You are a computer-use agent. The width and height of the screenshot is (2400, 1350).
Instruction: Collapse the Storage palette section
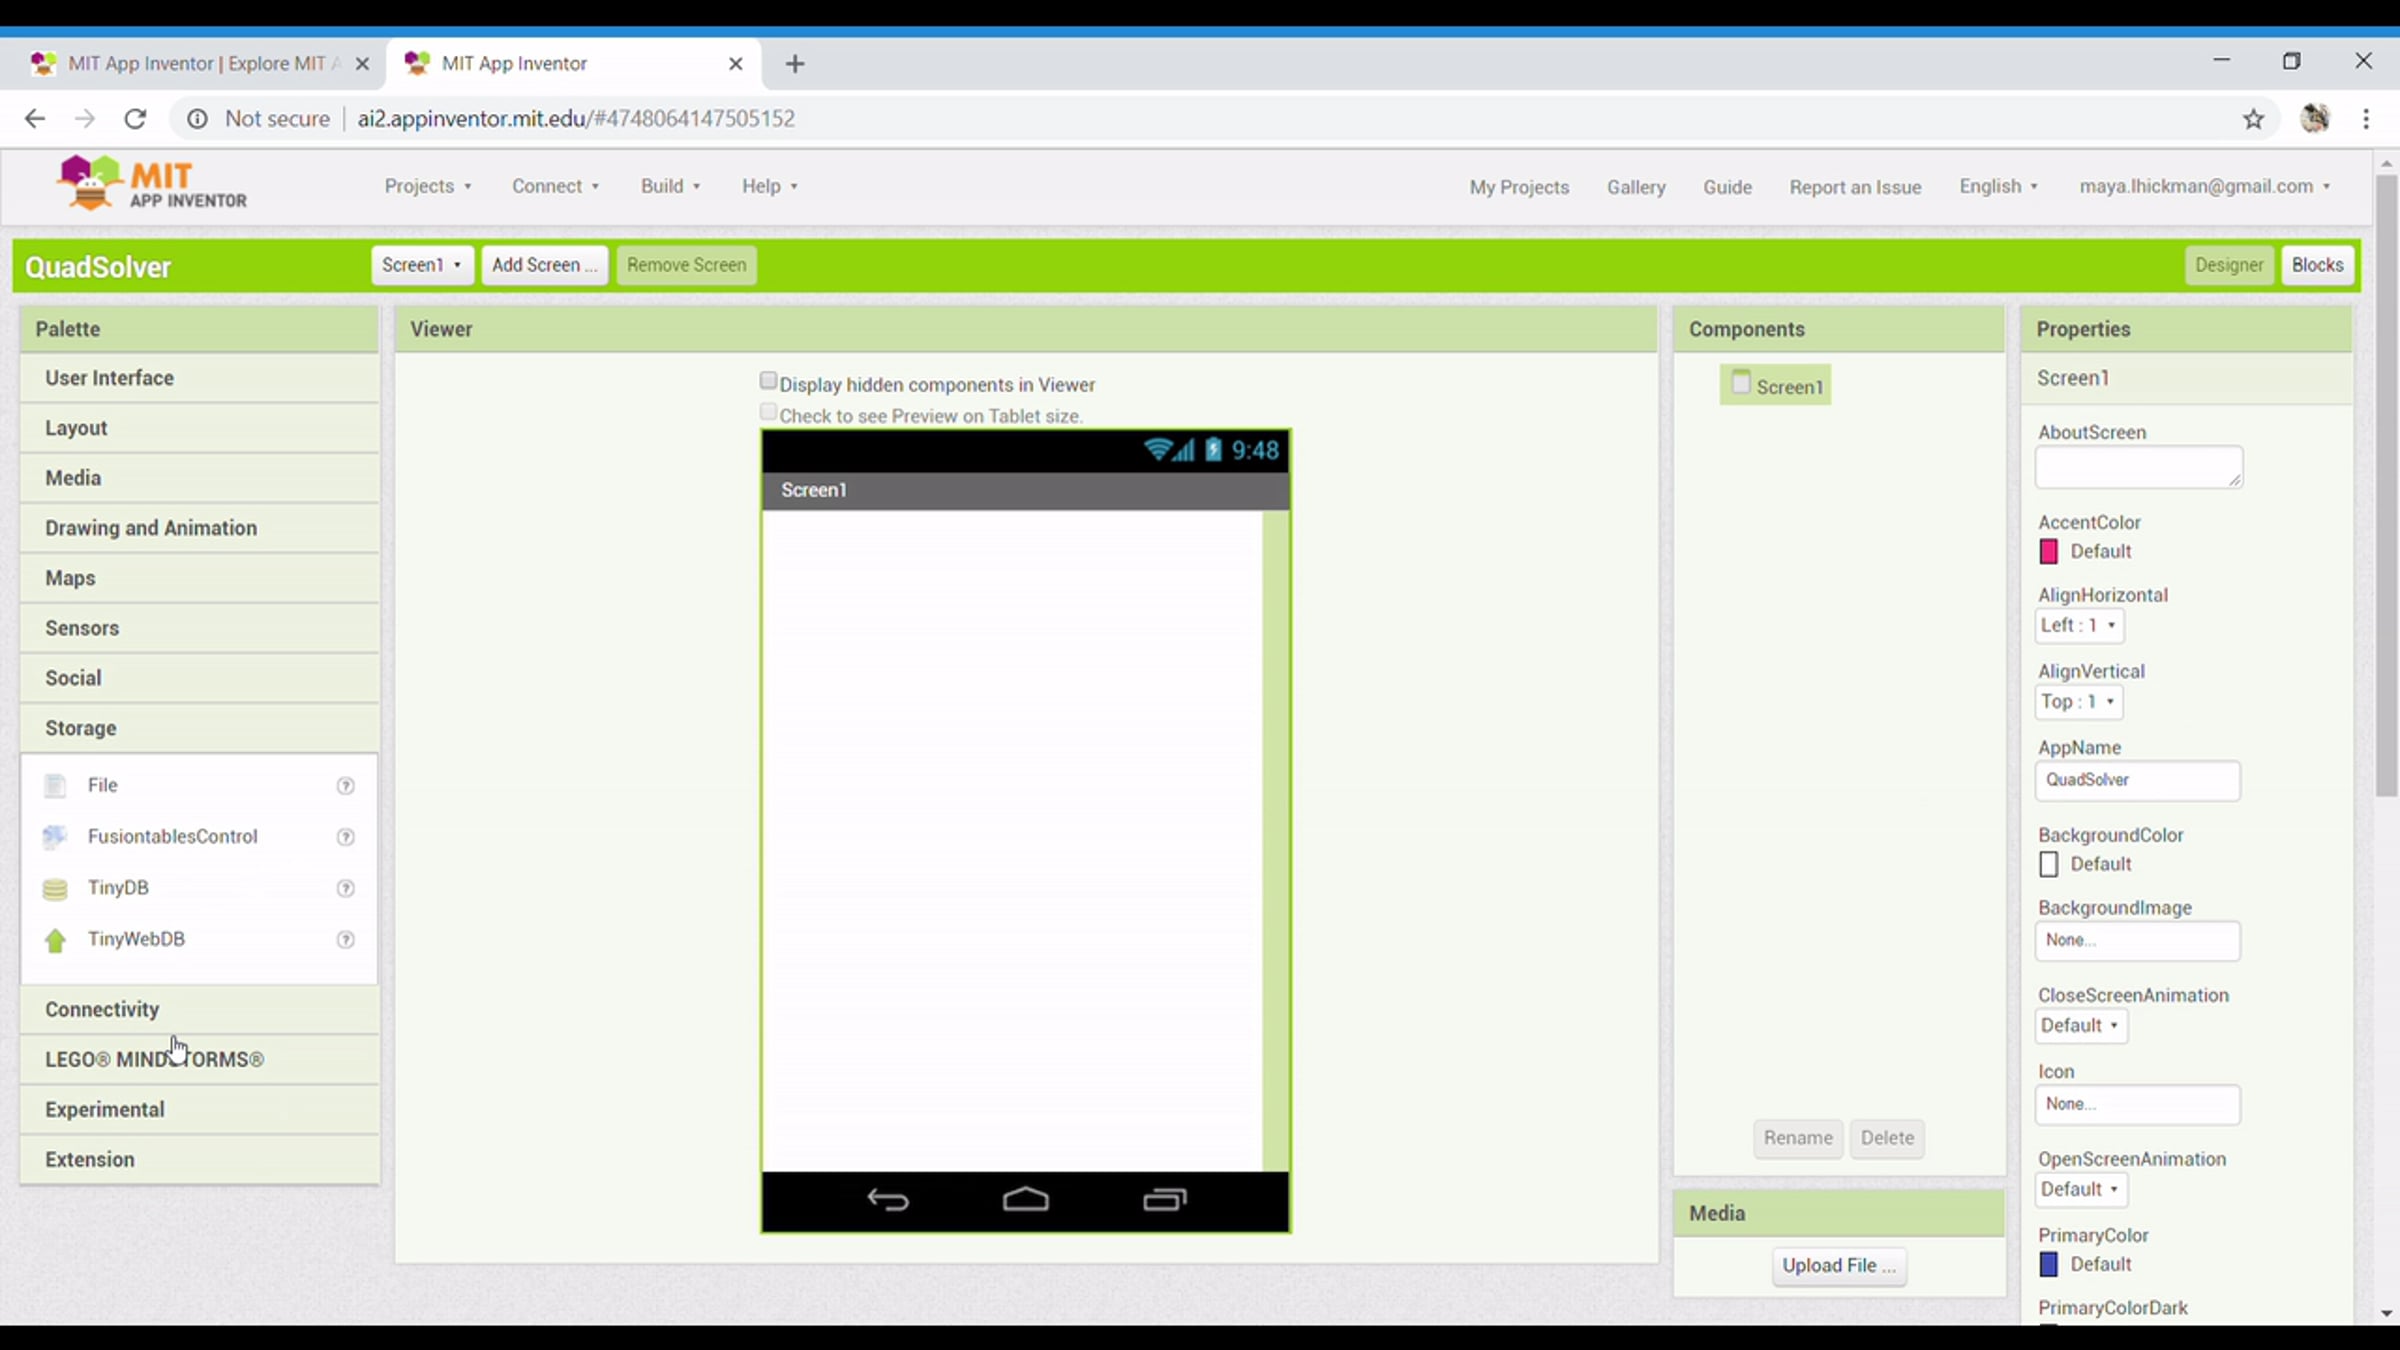pyautogui.click(x=200, y=728)
